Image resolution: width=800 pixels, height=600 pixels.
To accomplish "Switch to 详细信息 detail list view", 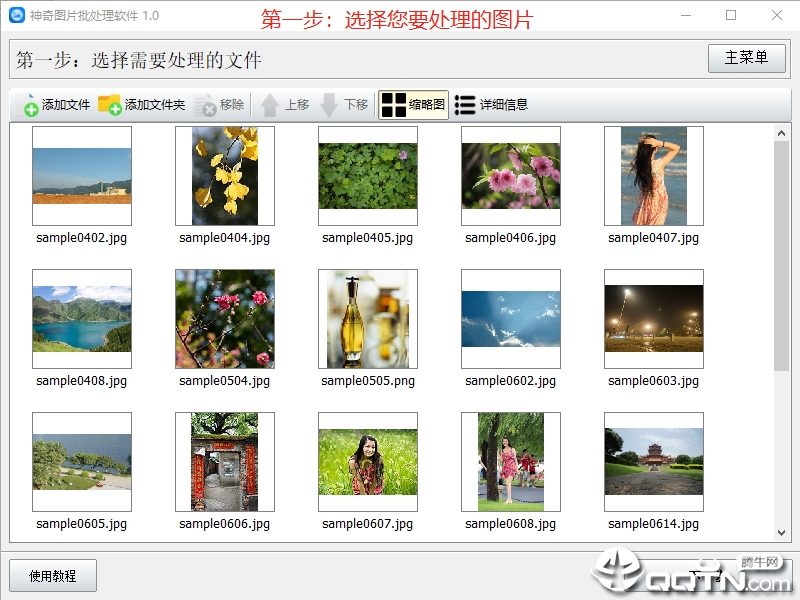I will [x=491, y=105].
